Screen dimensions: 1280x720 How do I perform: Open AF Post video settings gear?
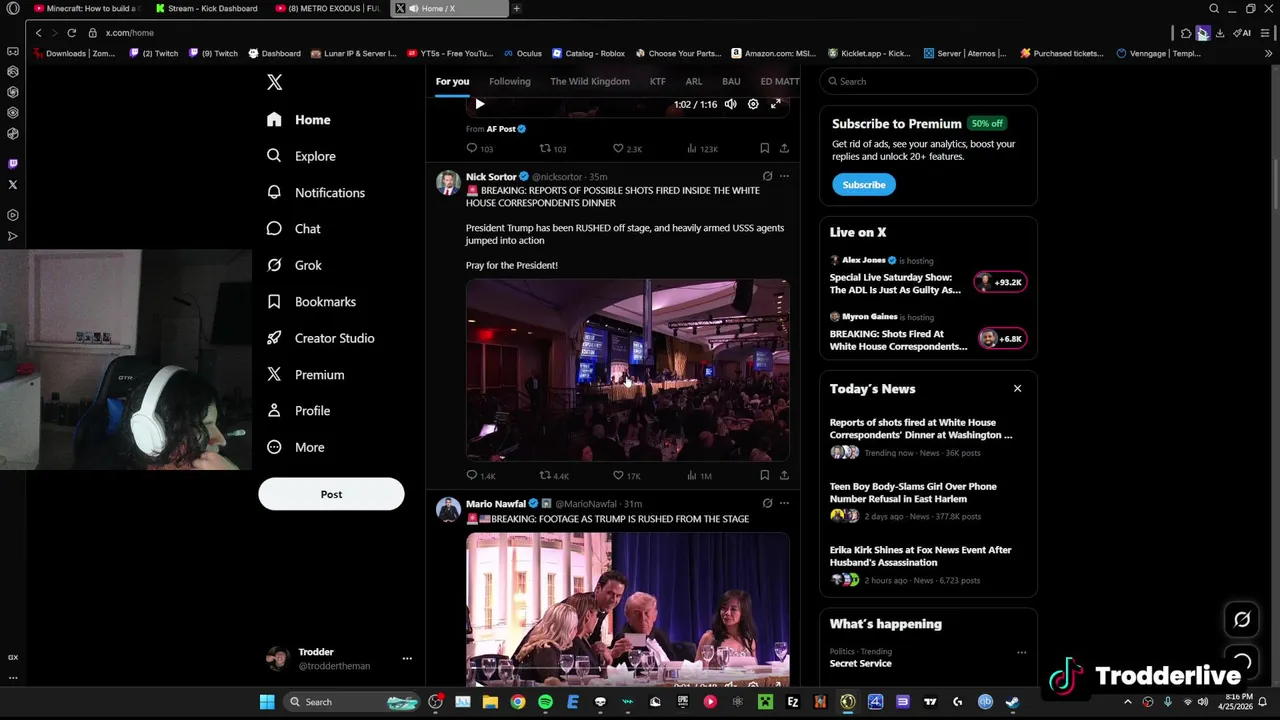pyautogui.click(x=753, y=104)
